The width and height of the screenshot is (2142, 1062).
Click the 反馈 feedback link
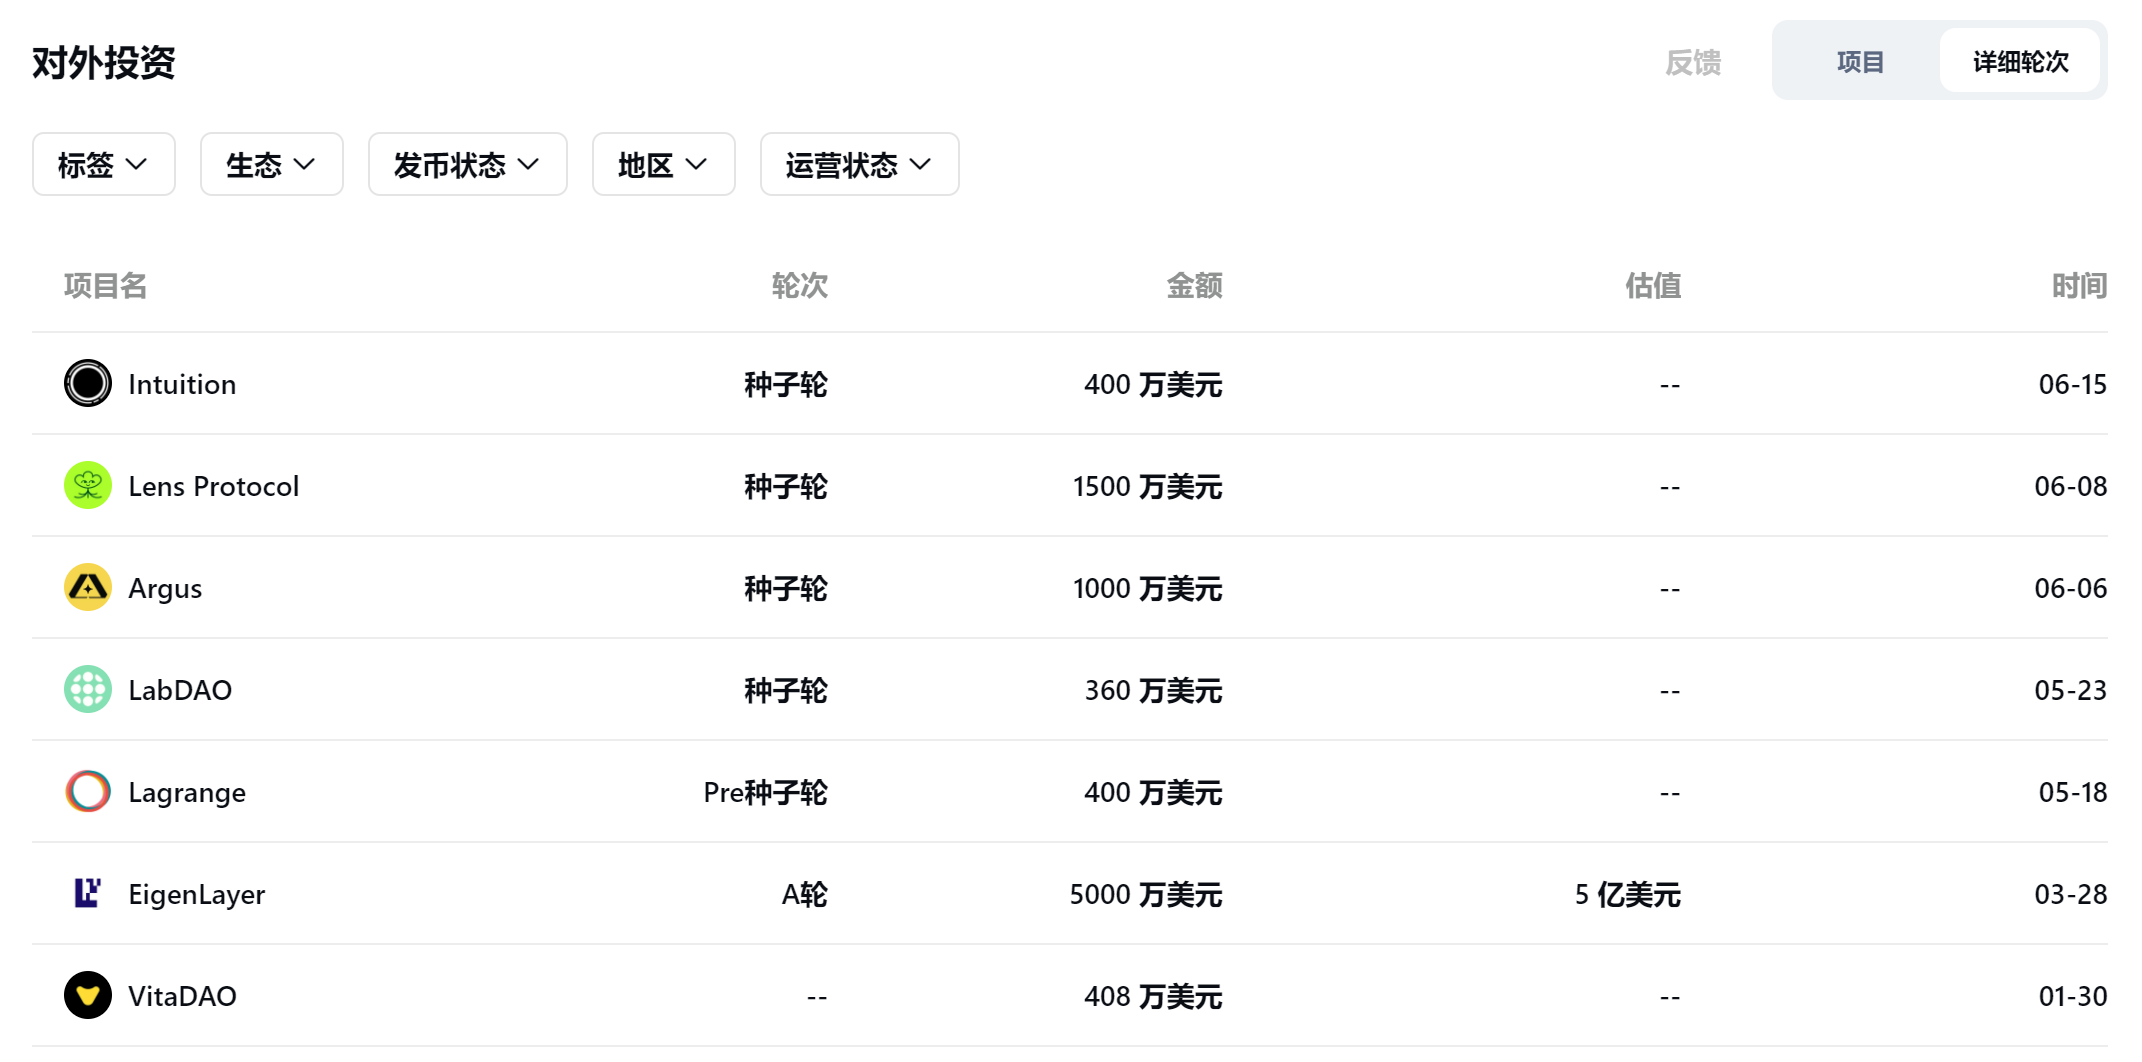point(1693,63)
